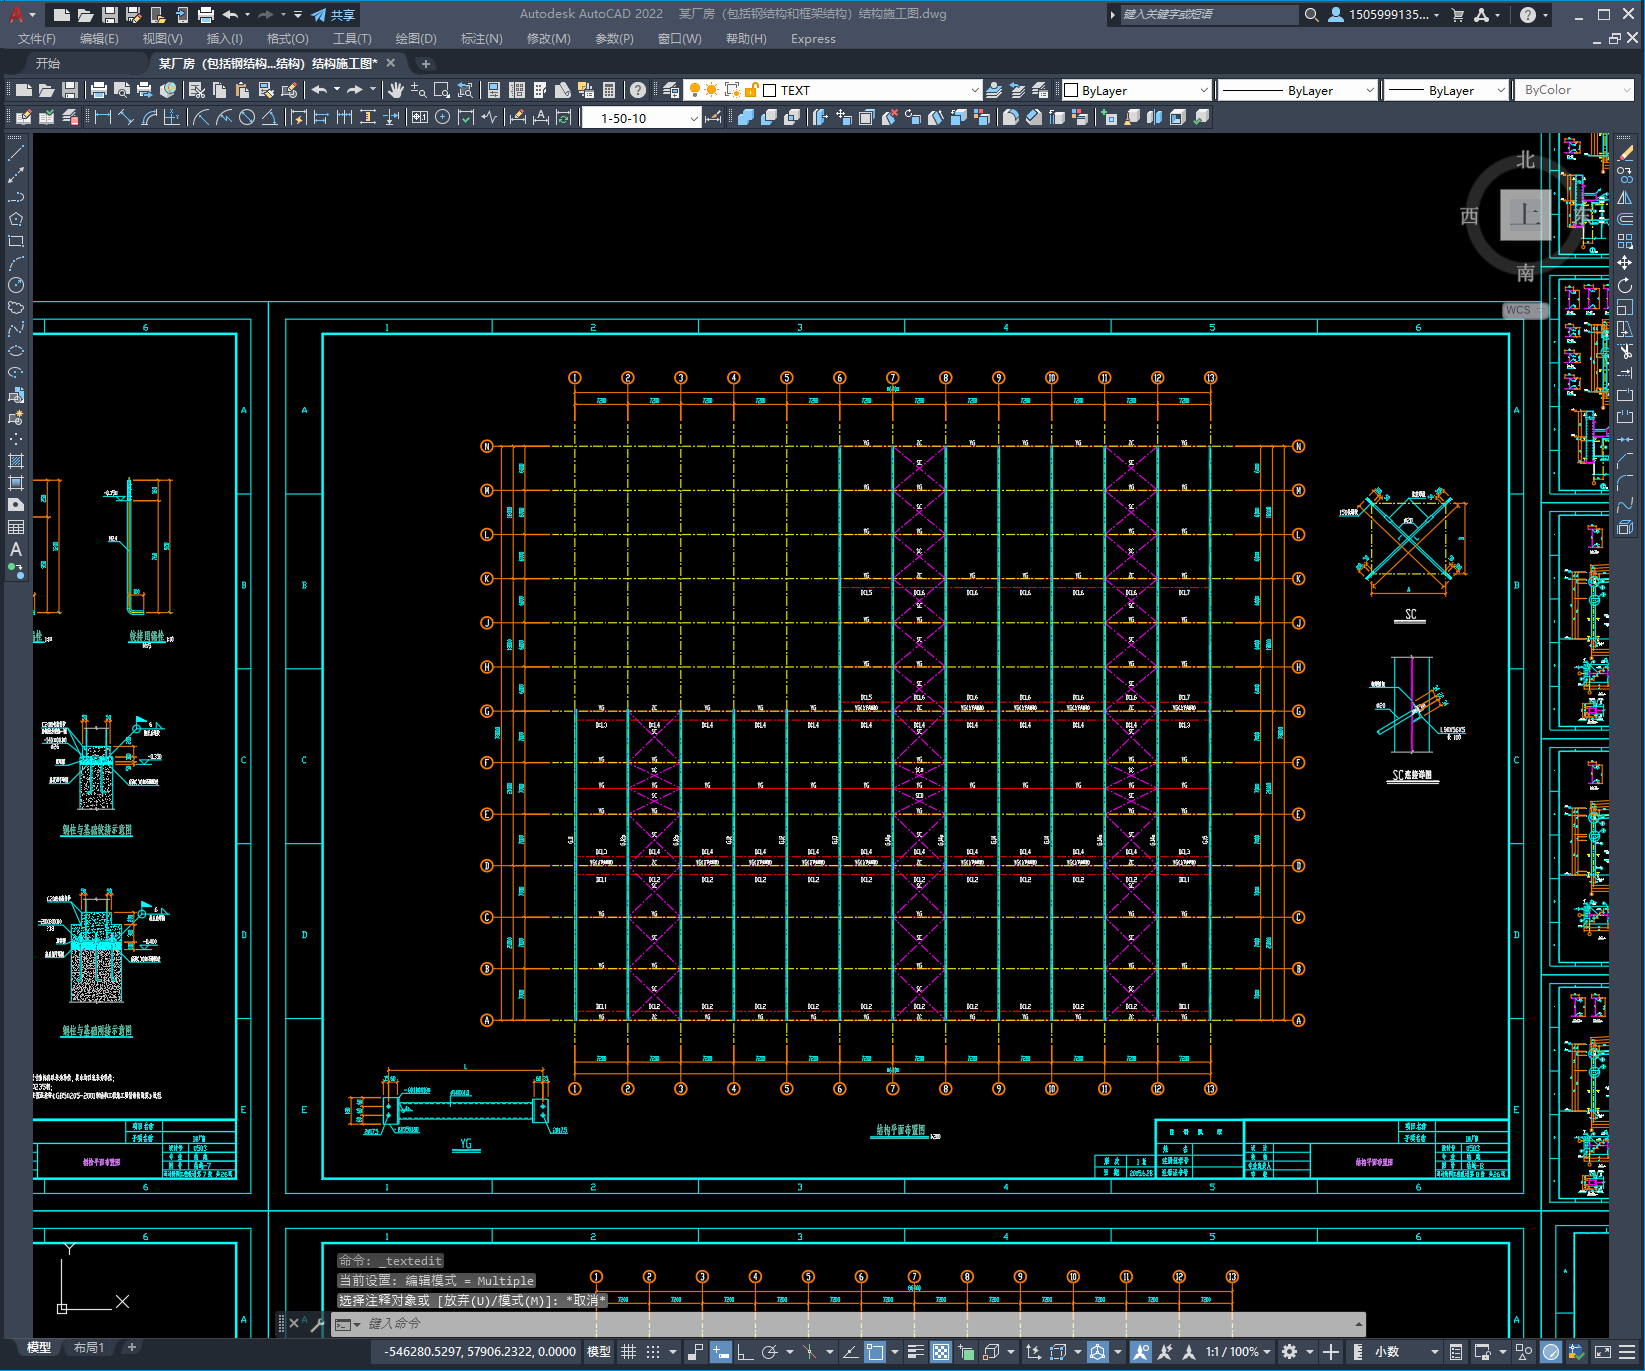Toggle polar tracking in status bar
Image resolution: width=1645 pixels, height=1371 pixels.
click(770, 1351)
